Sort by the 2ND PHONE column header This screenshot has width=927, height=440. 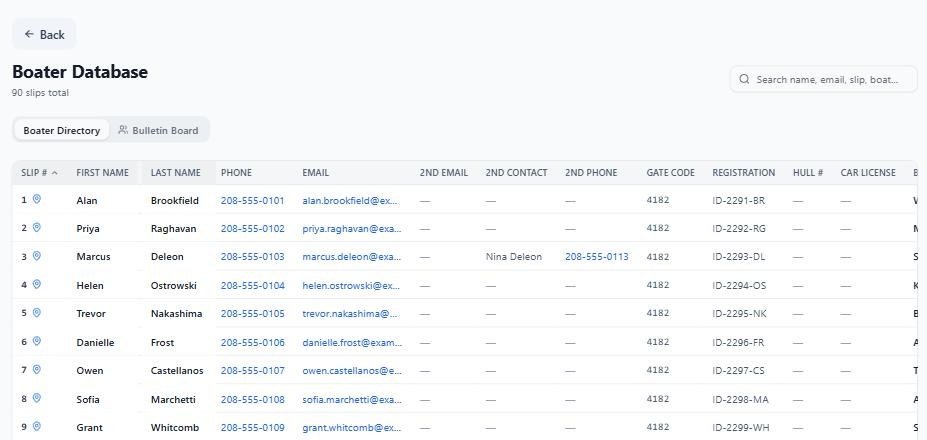coord(591,173)
